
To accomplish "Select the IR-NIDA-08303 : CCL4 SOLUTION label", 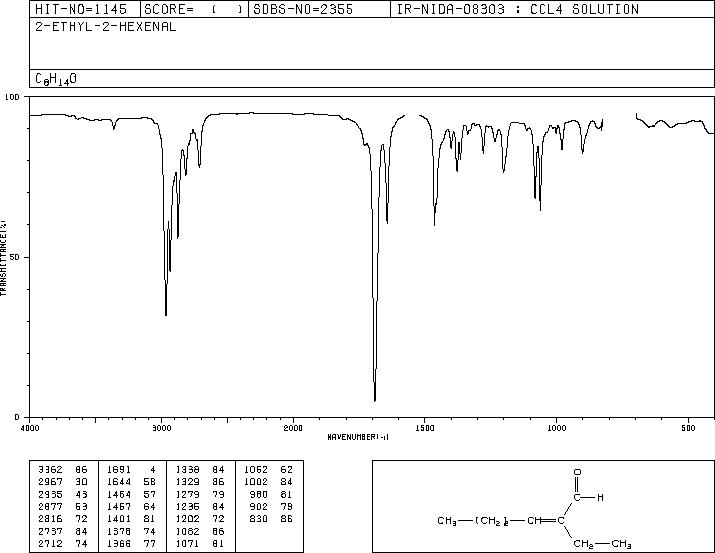I will (518, 9).
